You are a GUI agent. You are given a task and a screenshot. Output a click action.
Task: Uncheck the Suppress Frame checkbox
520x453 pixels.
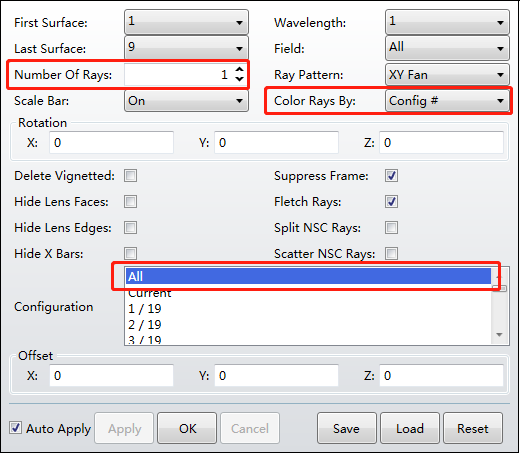tap(391, 175)
